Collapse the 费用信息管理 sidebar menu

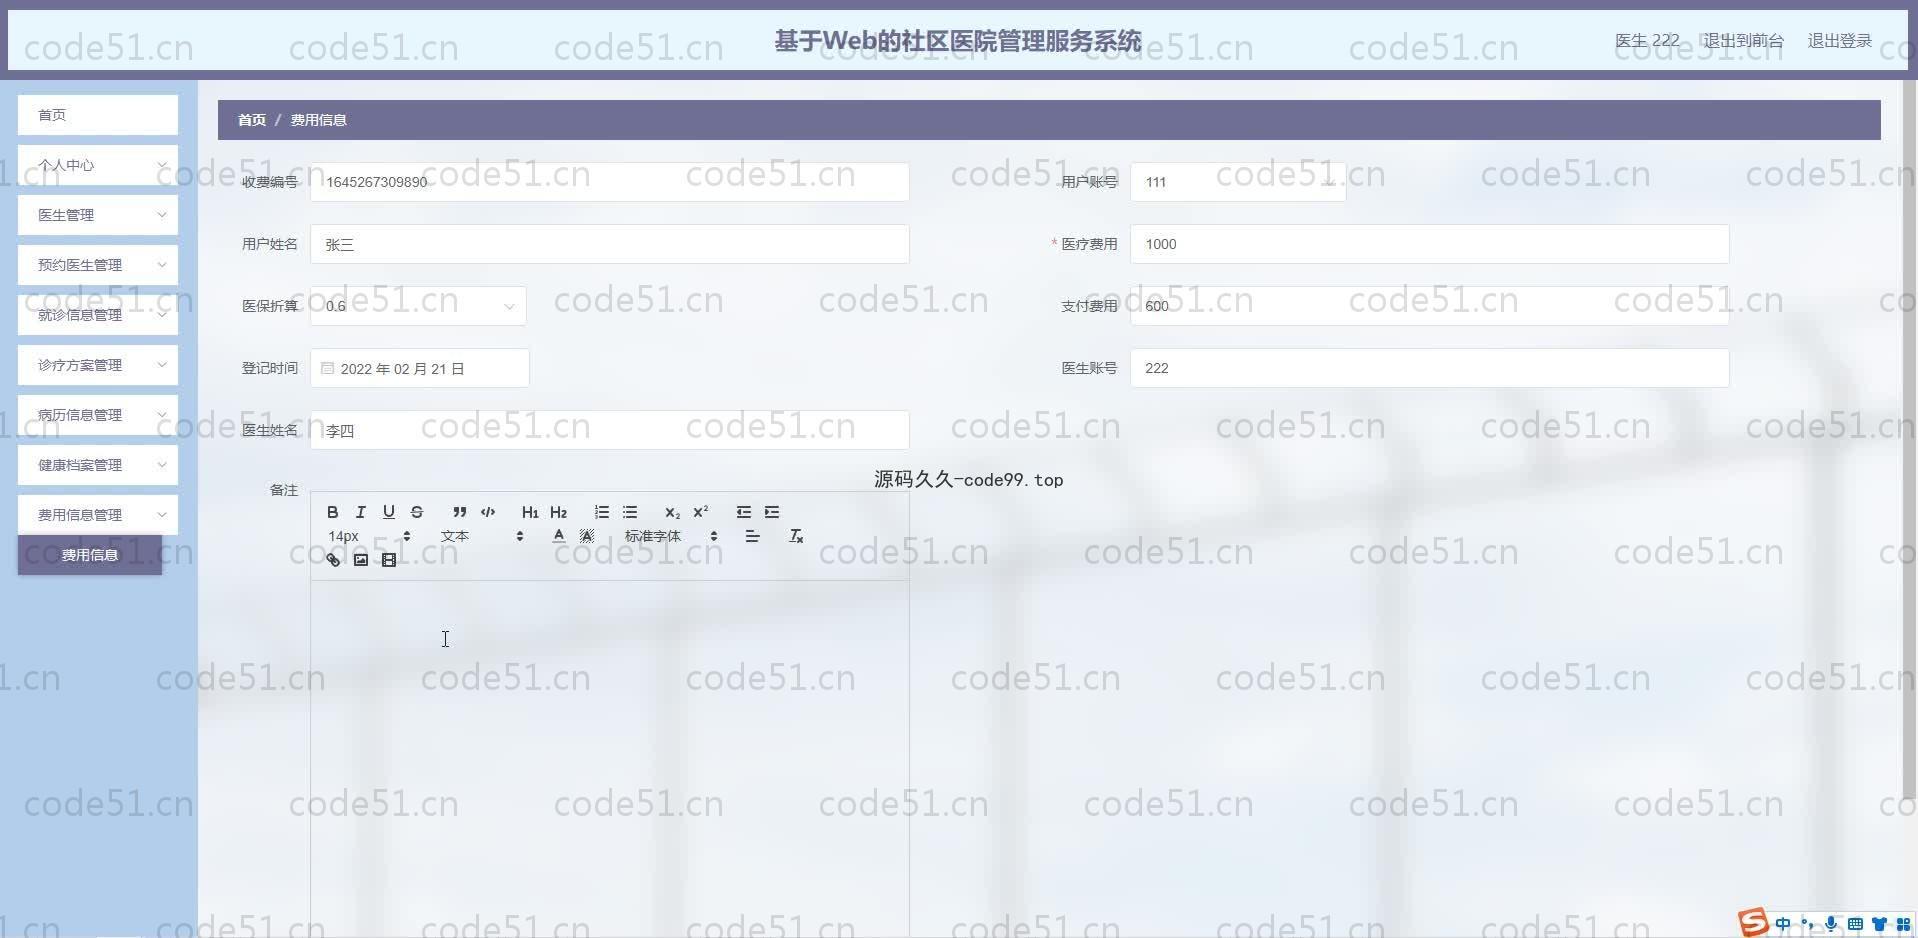pyautogui.click(x=98, y=515)
